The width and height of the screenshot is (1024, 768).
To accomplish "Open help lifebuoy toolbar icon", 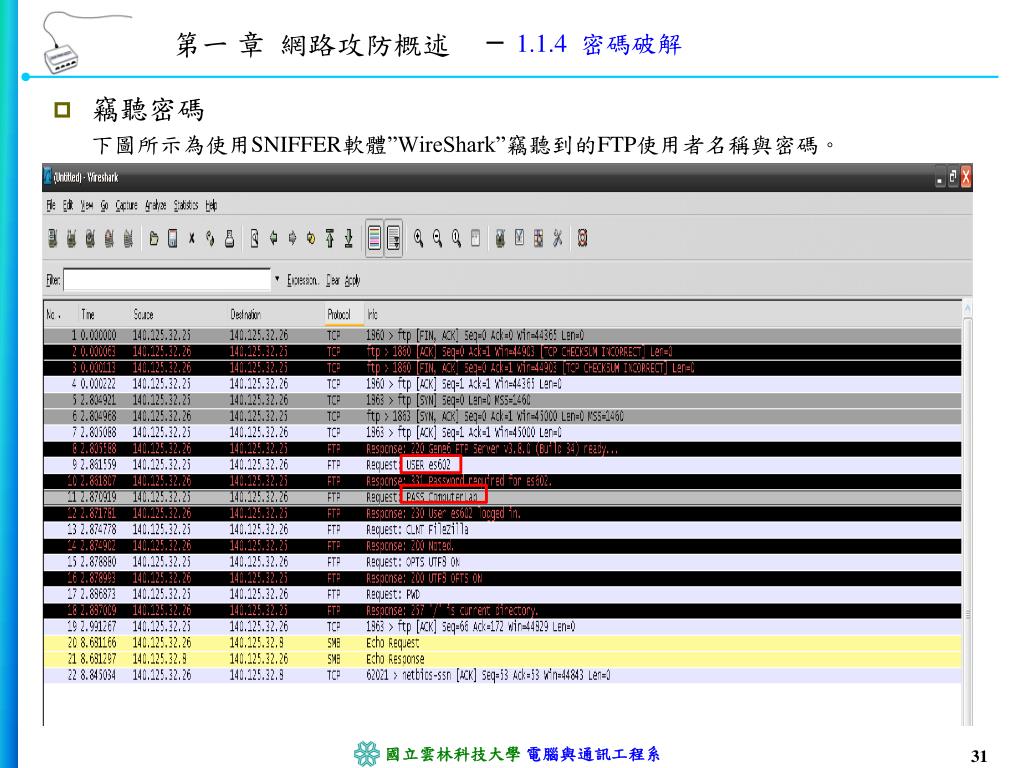I will tap(583, 239).
